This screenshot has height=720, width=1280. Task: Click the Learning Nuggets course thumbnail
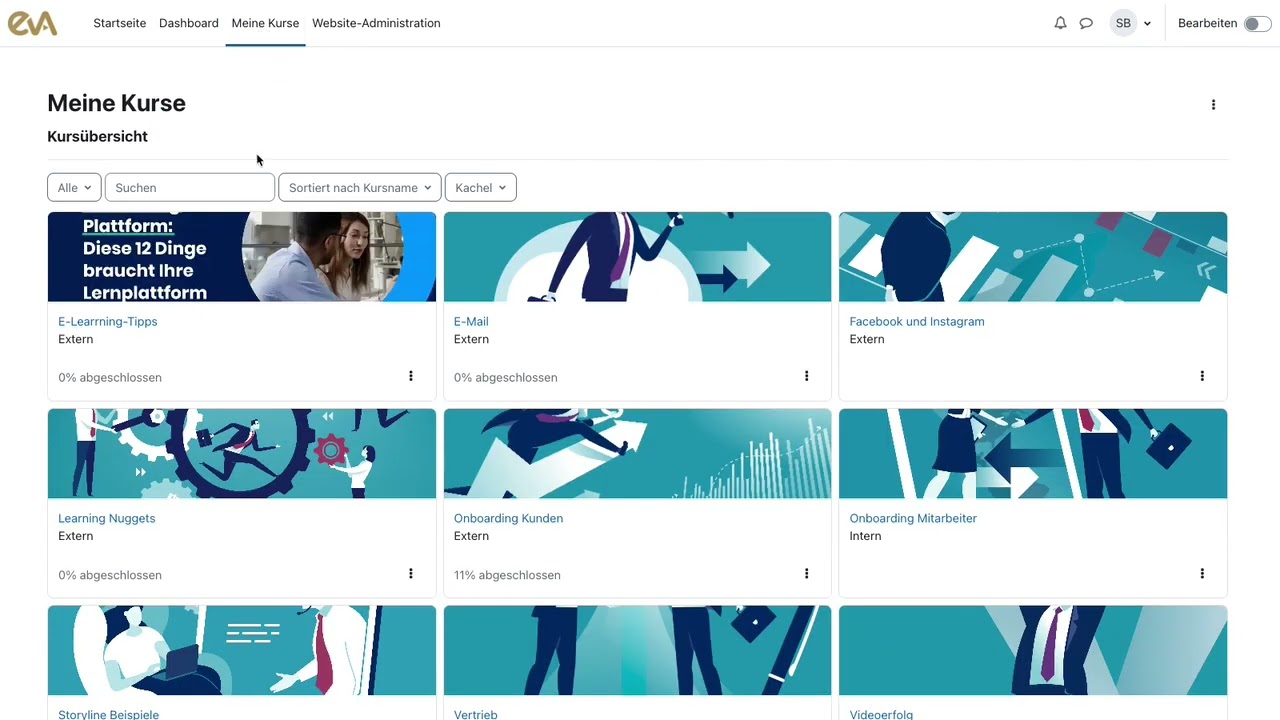[242, 454]
